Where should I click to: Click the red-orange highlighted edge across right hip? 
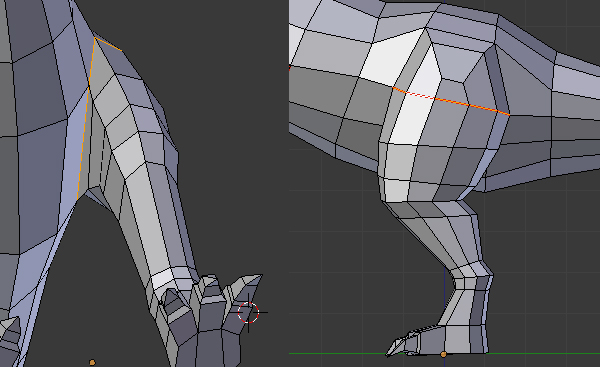pyautogui.click(x=452, y=101)
